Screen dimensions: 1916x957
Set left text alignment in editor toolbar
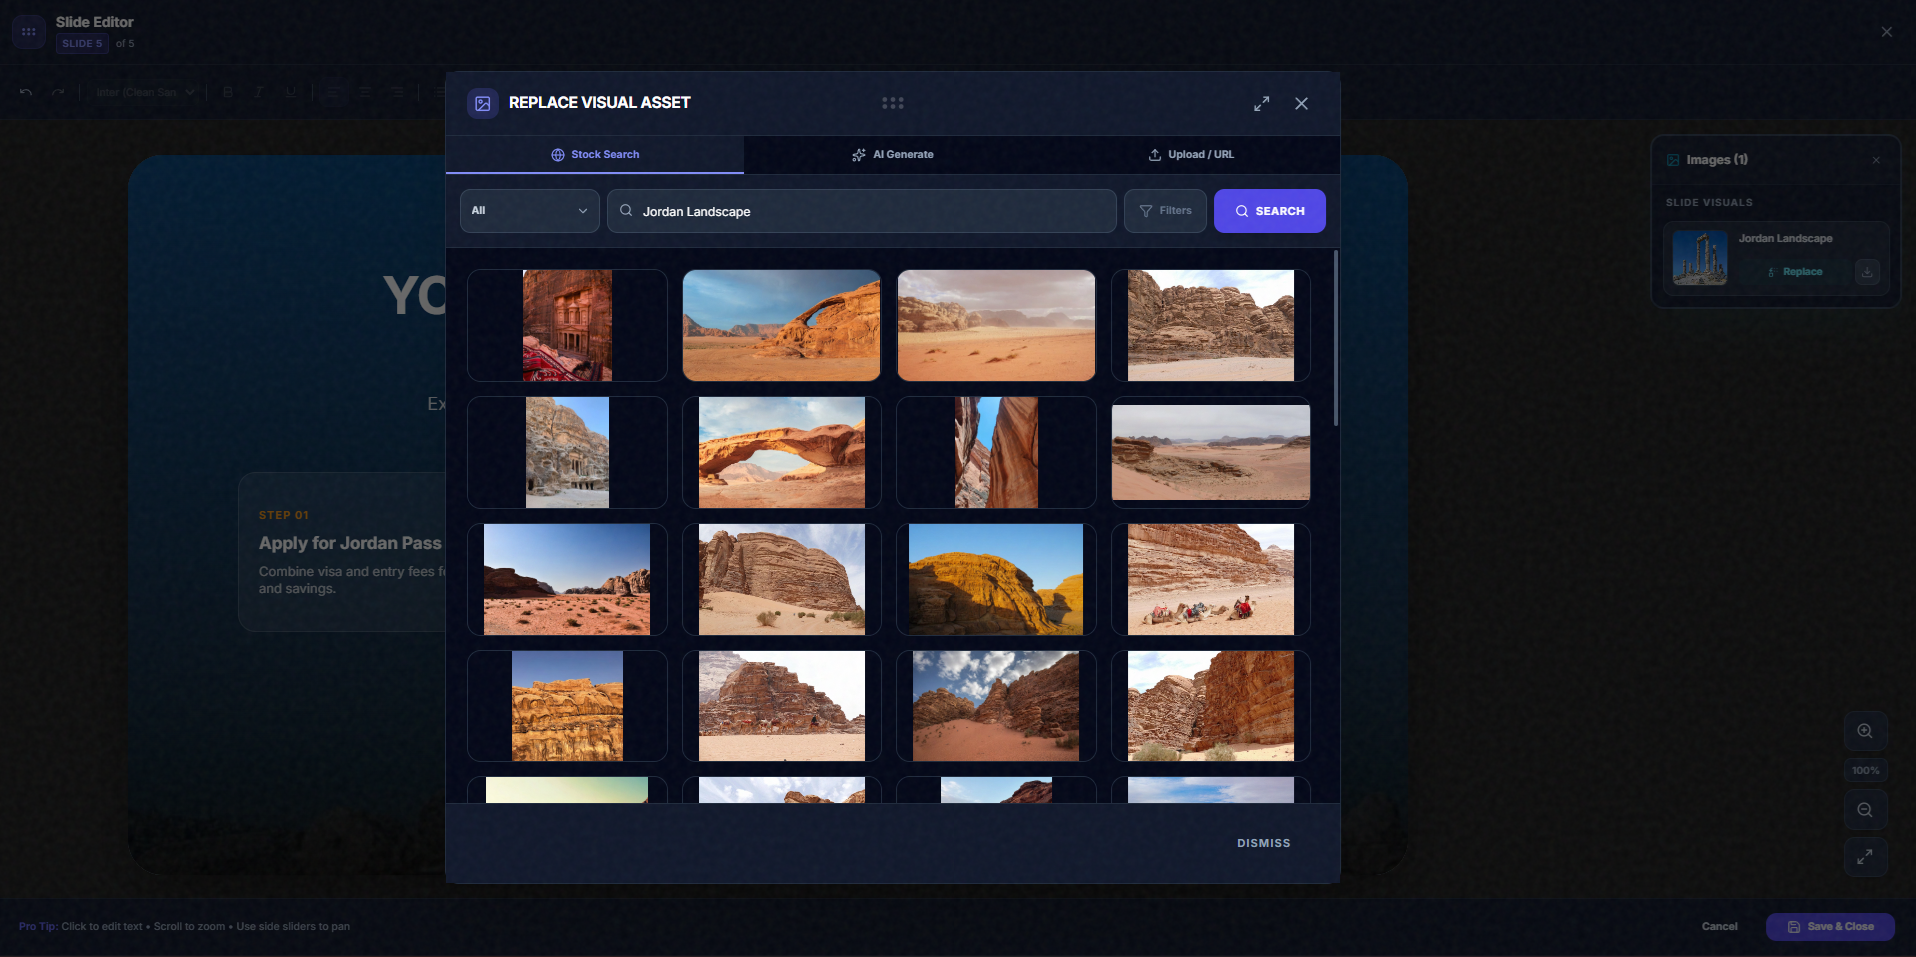(334, 92)
